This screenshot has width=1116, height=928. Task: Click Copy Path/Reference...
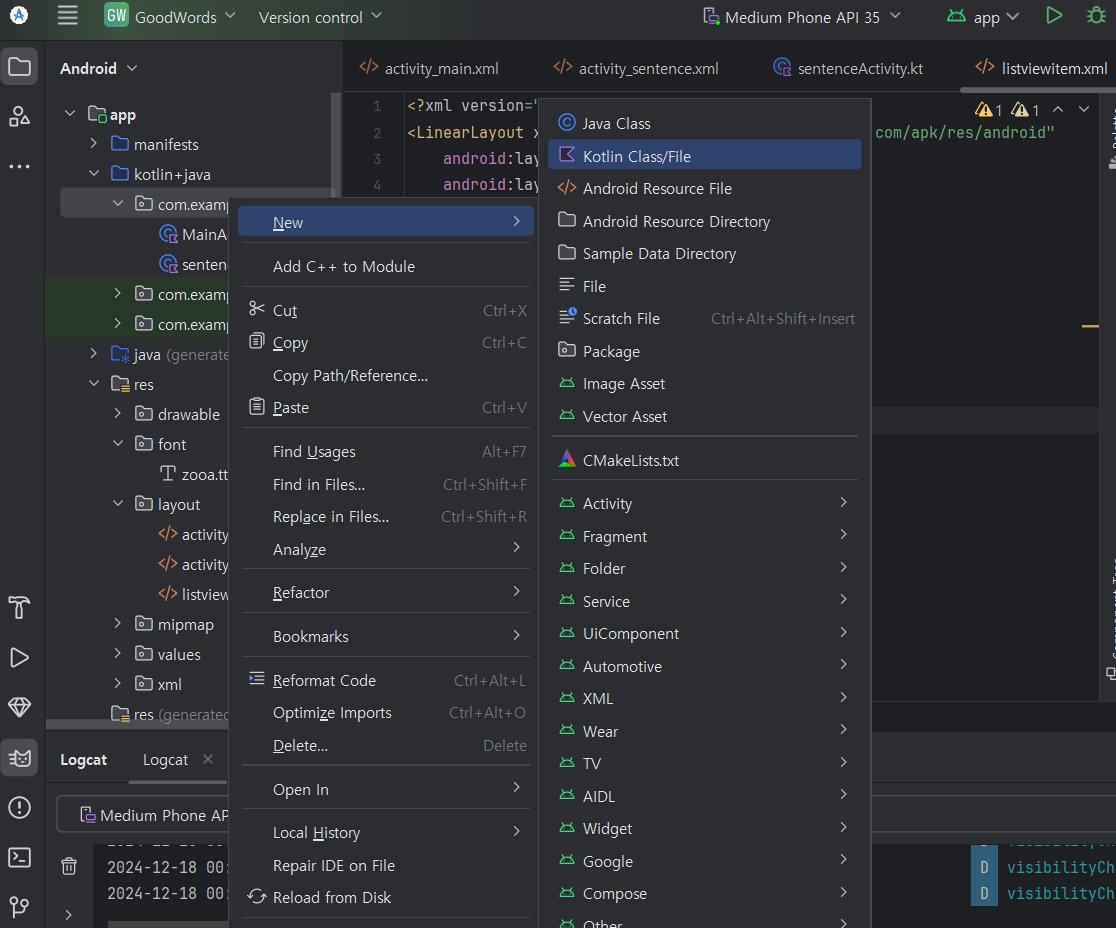(386, 376)
